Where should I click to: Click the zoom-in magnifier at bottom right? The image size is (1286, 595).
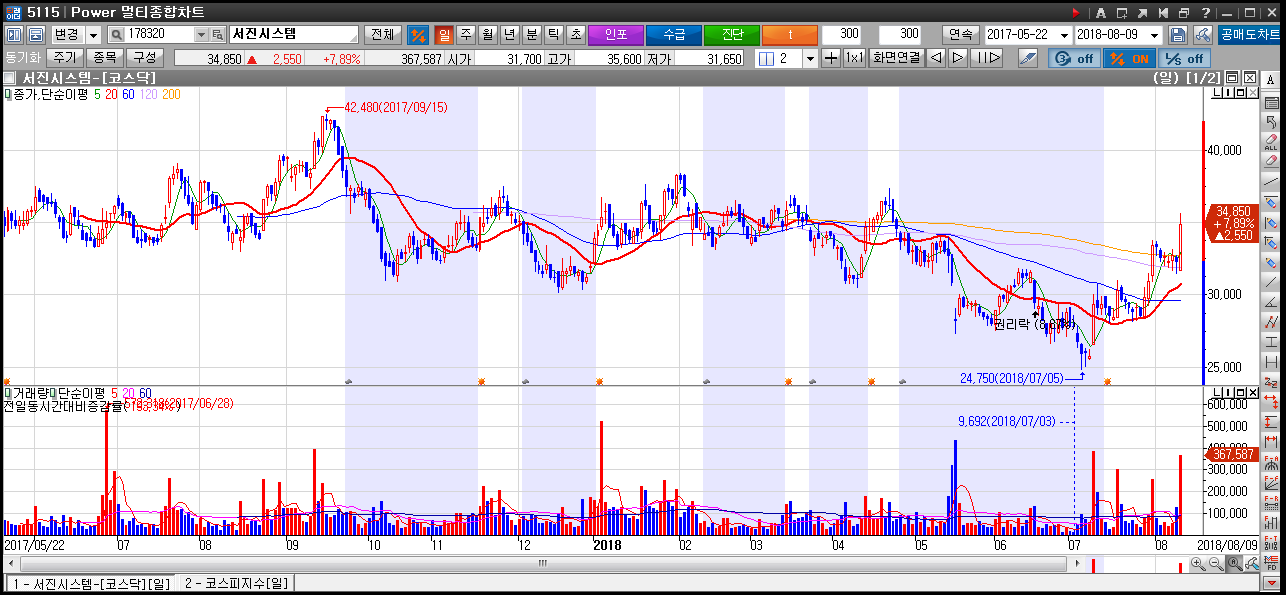click(x=1198, y=564)
